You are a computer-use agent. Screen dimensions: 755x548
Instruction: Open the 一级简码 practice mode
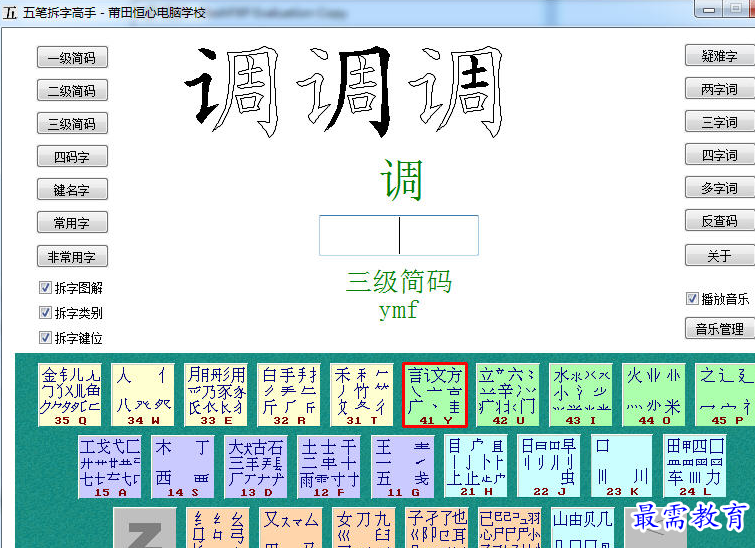tap(72, 58)
